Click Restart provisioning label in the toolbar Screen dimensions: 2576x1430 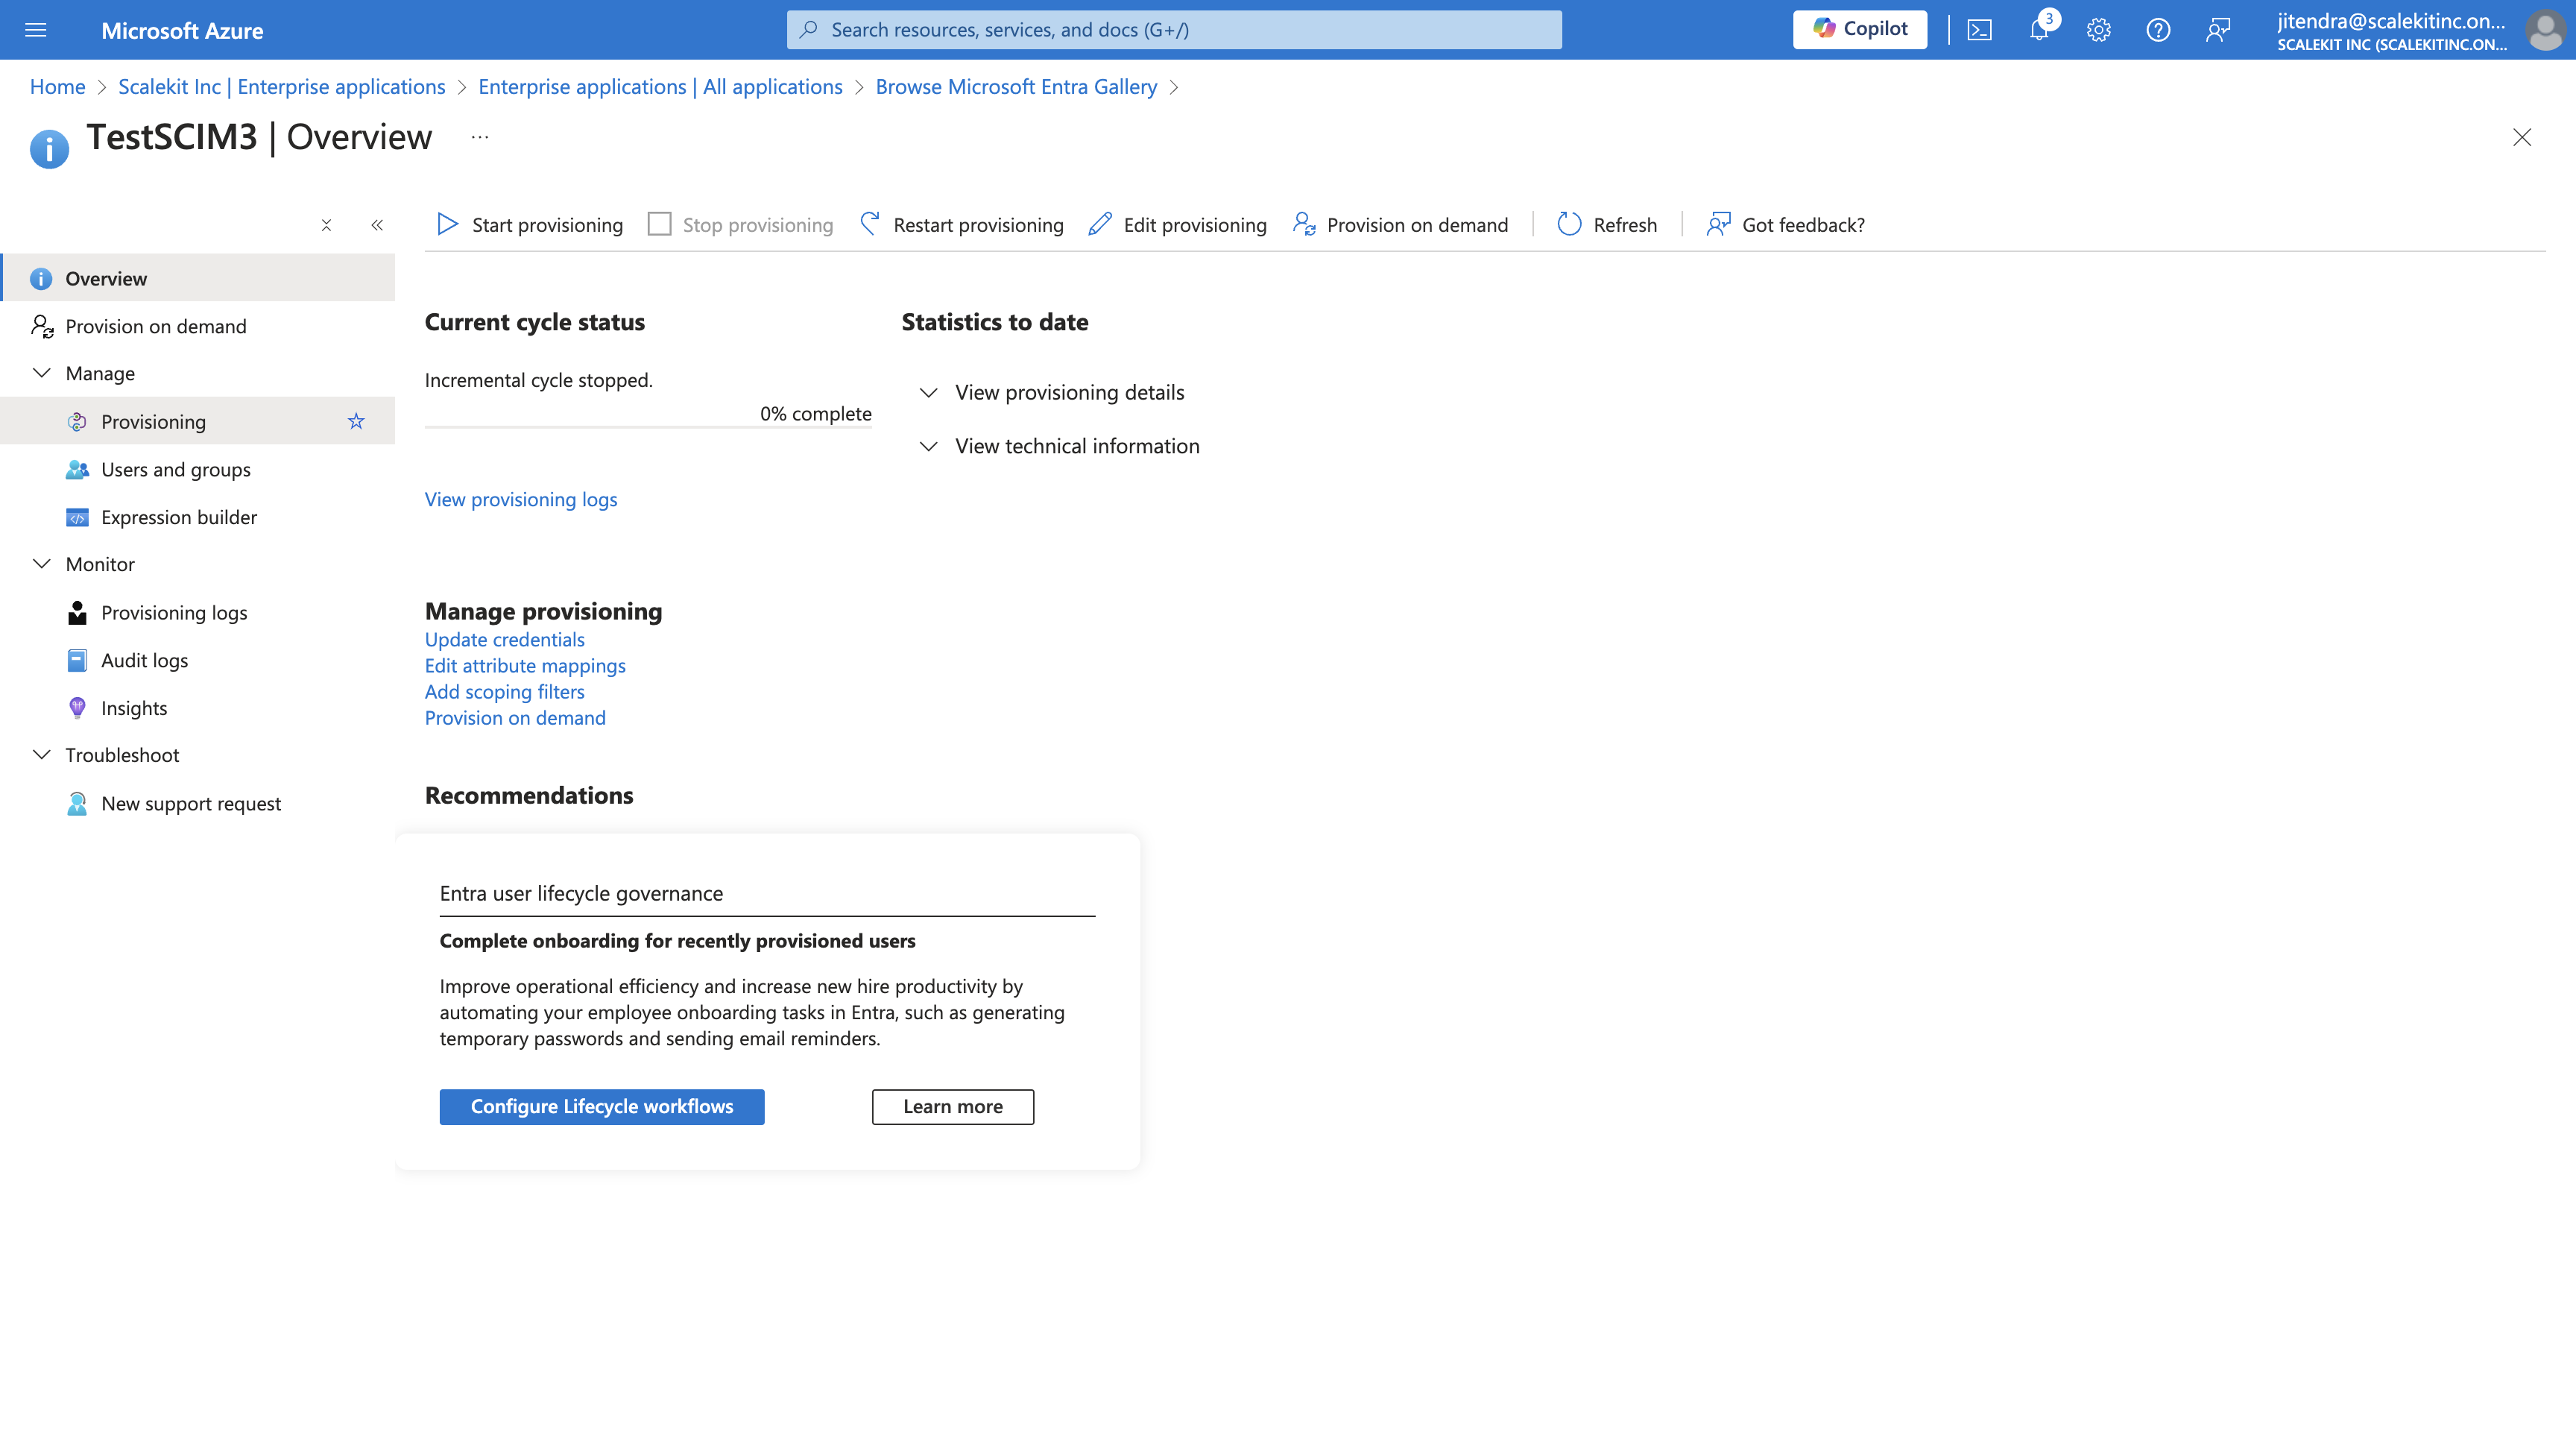978,225
